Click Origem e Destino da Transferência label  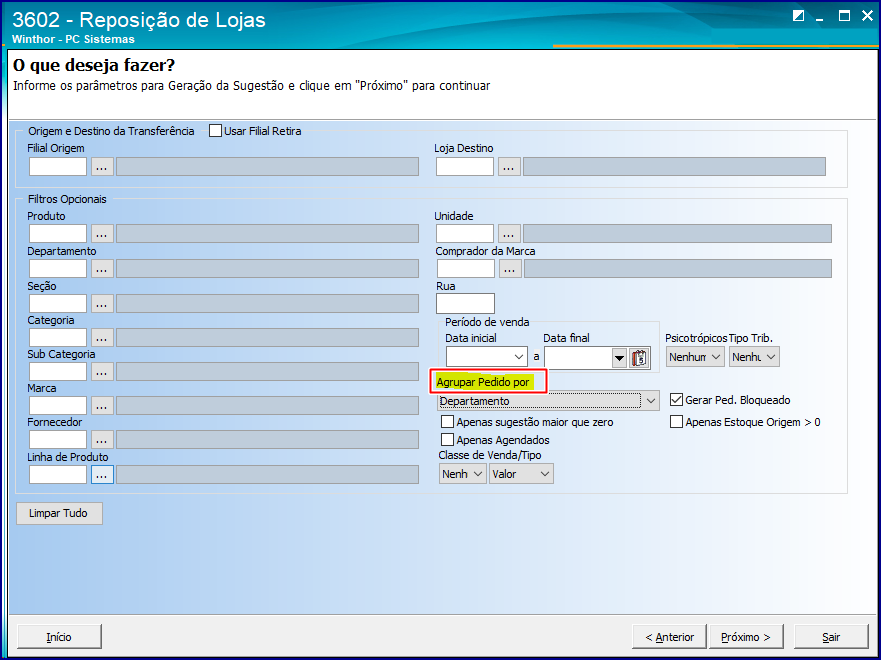tap(111, 131)
